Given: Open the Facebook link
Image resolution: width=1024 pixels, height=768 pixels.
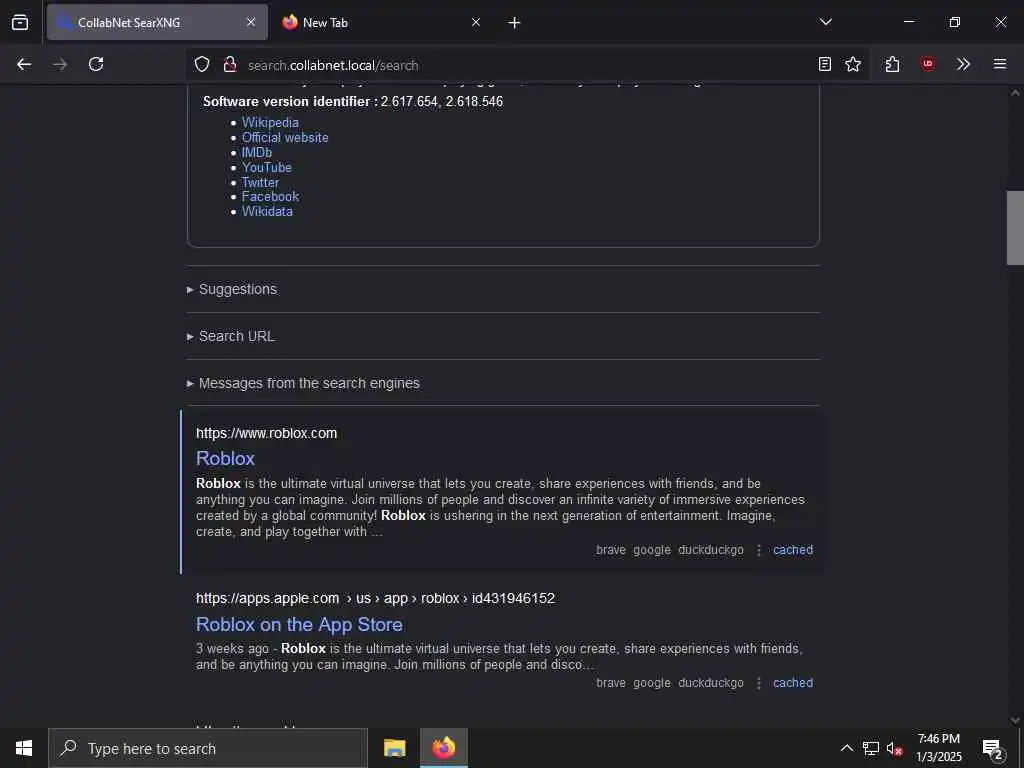Looking at the screenshot, I should click(270, 197).
